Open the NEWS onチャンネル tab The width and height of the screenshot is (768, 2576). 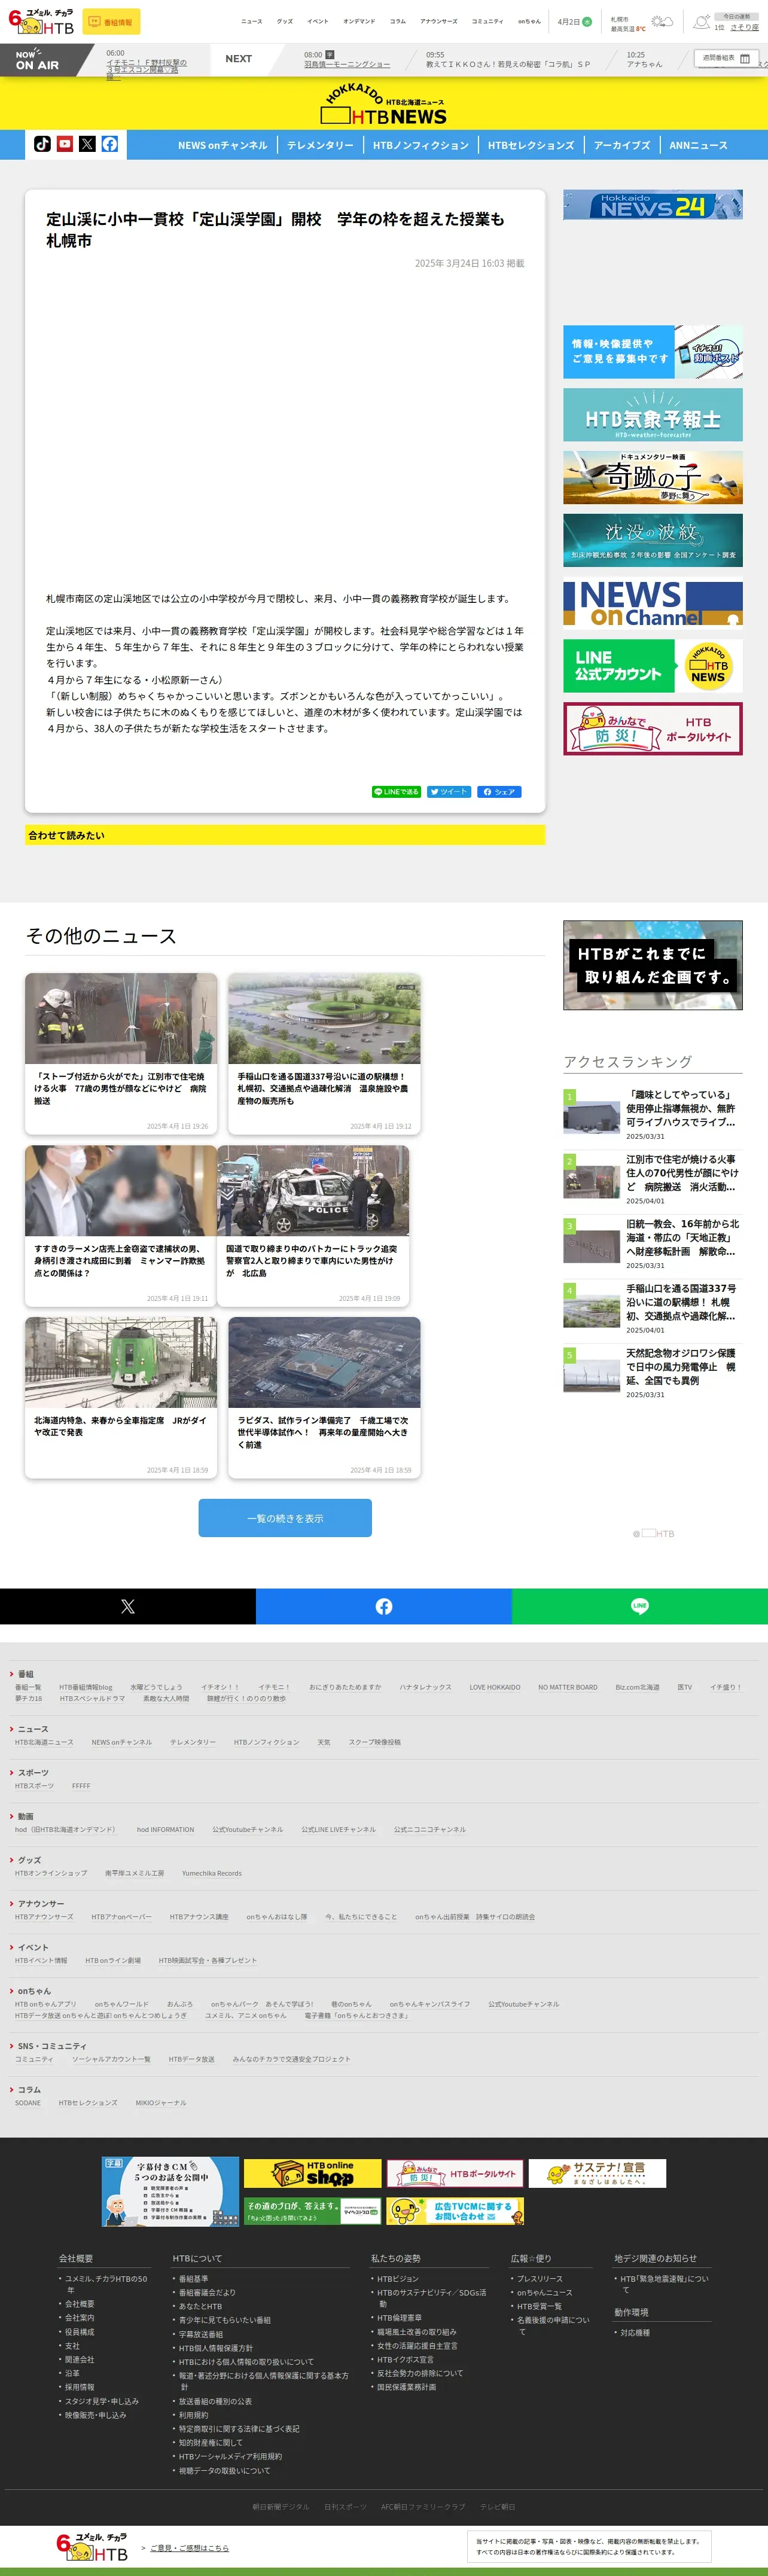pos(223,145)
